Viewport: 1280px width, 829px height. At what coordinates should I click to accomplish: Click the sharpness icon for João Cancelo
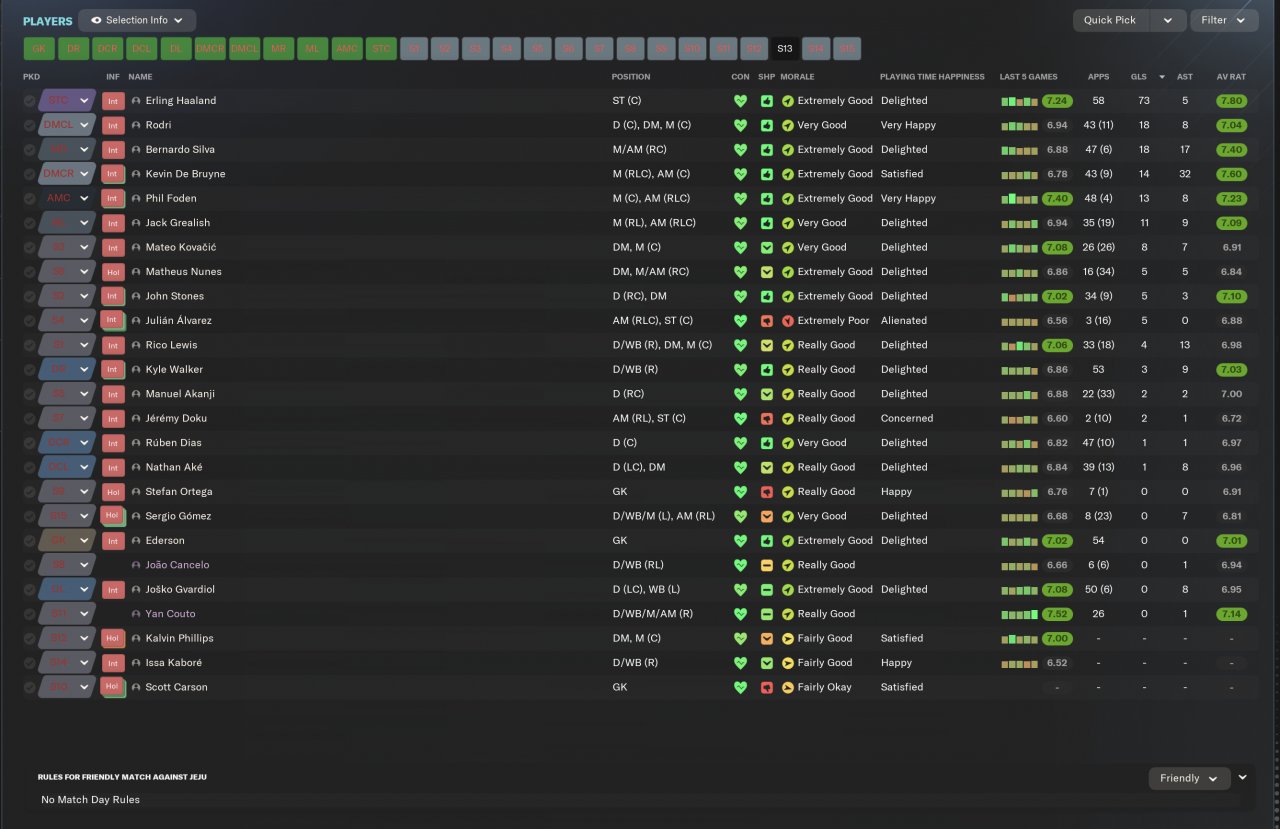click(x=766, y=565)
